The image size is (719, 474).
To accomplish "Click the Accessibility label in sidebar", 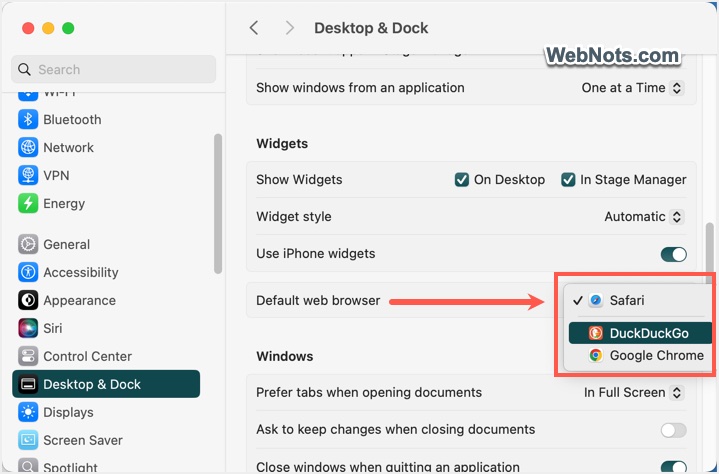I will tap(81, 272).
